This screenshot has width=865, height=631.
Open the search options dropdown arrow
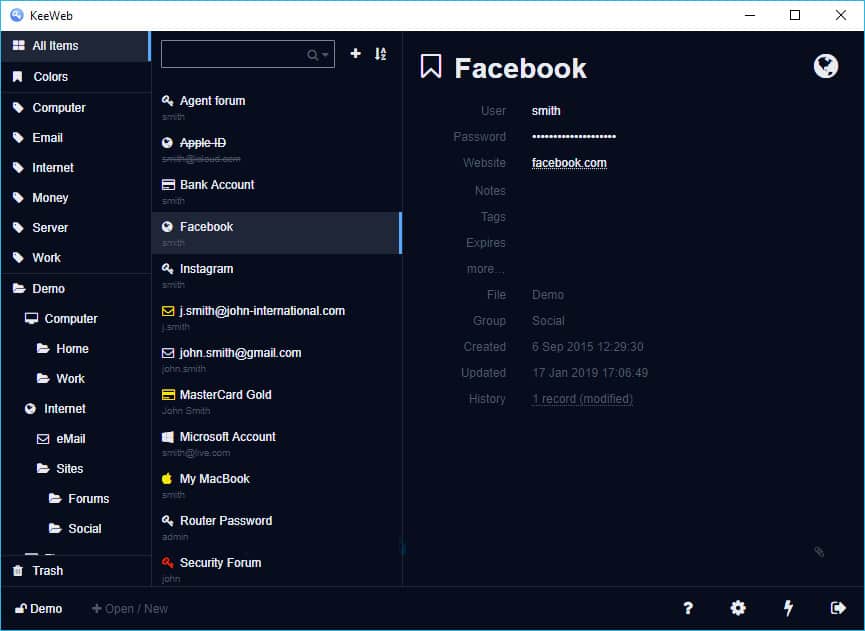pos(325,55)
